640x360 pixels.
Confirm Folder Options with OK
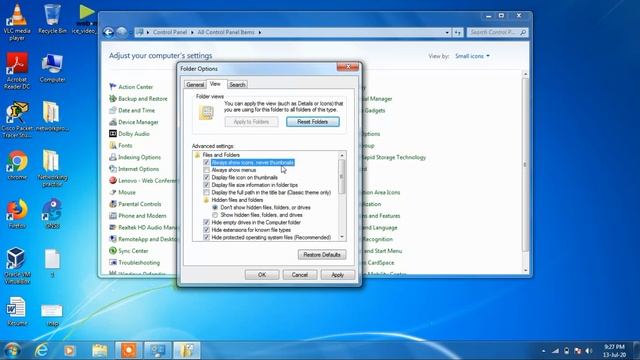262,275
